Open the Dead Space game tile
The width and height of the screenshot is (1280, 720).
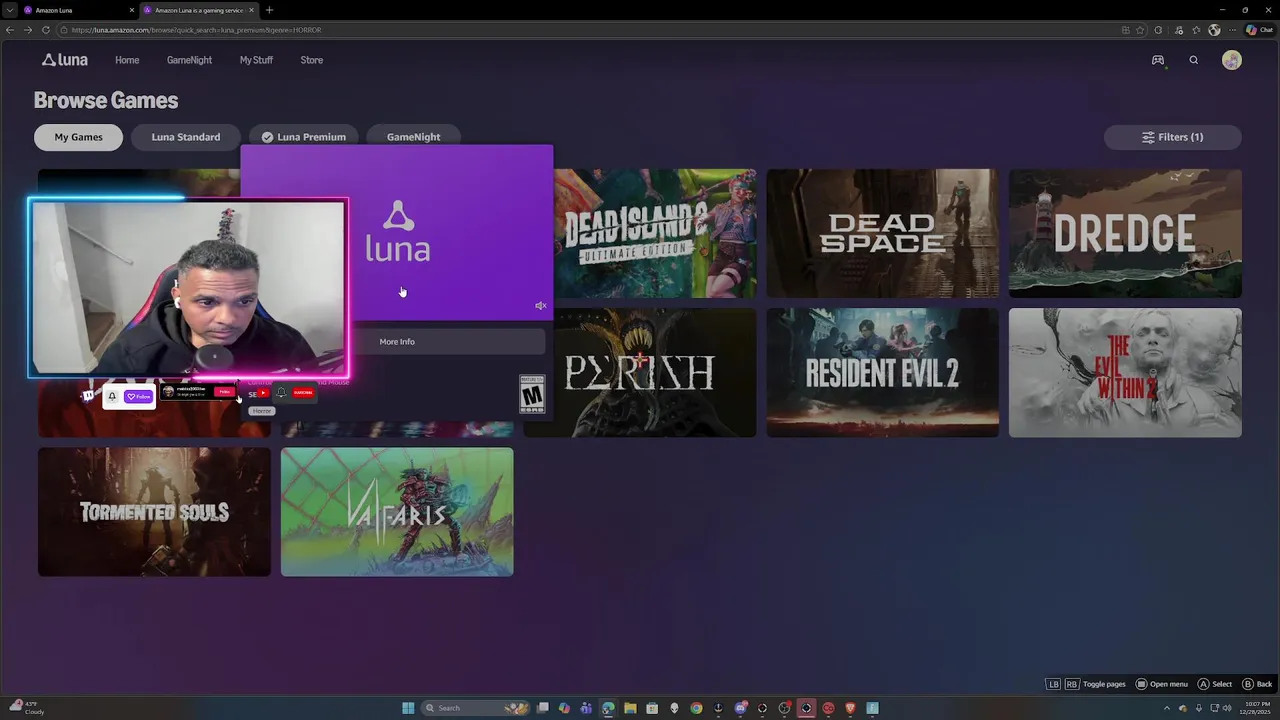point(883,233)
